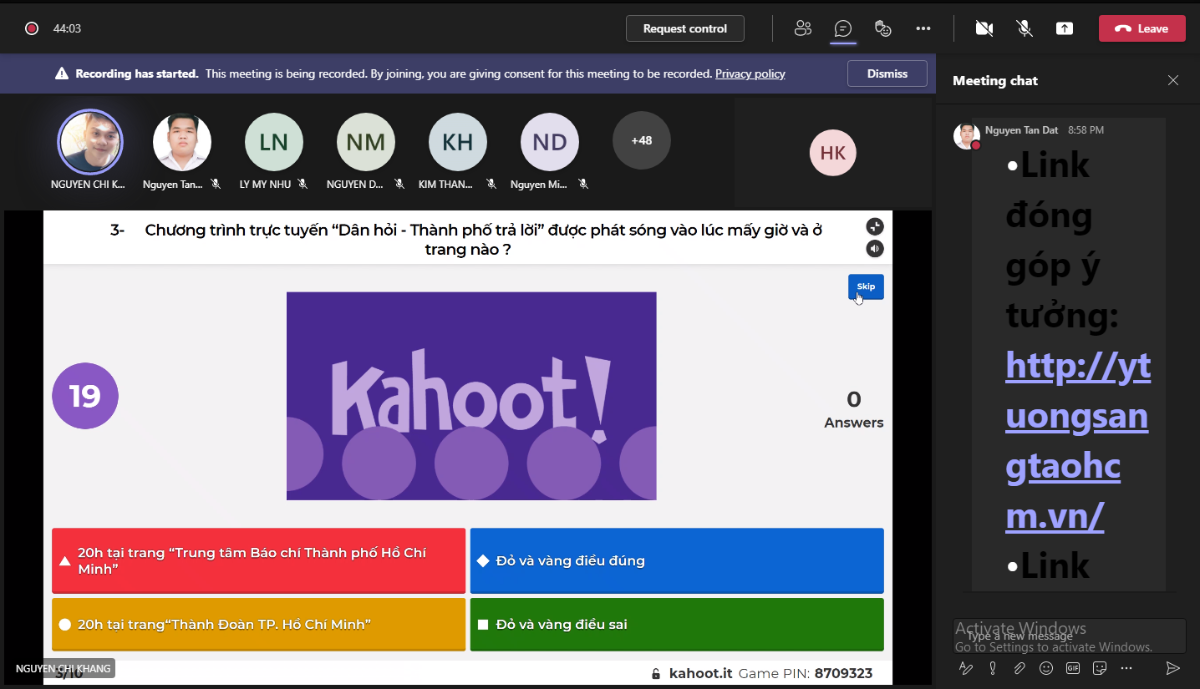Toggle the Kahoot sound icon
The height and width of the screenshot is (689, 1200).
[x=875, y=248]
